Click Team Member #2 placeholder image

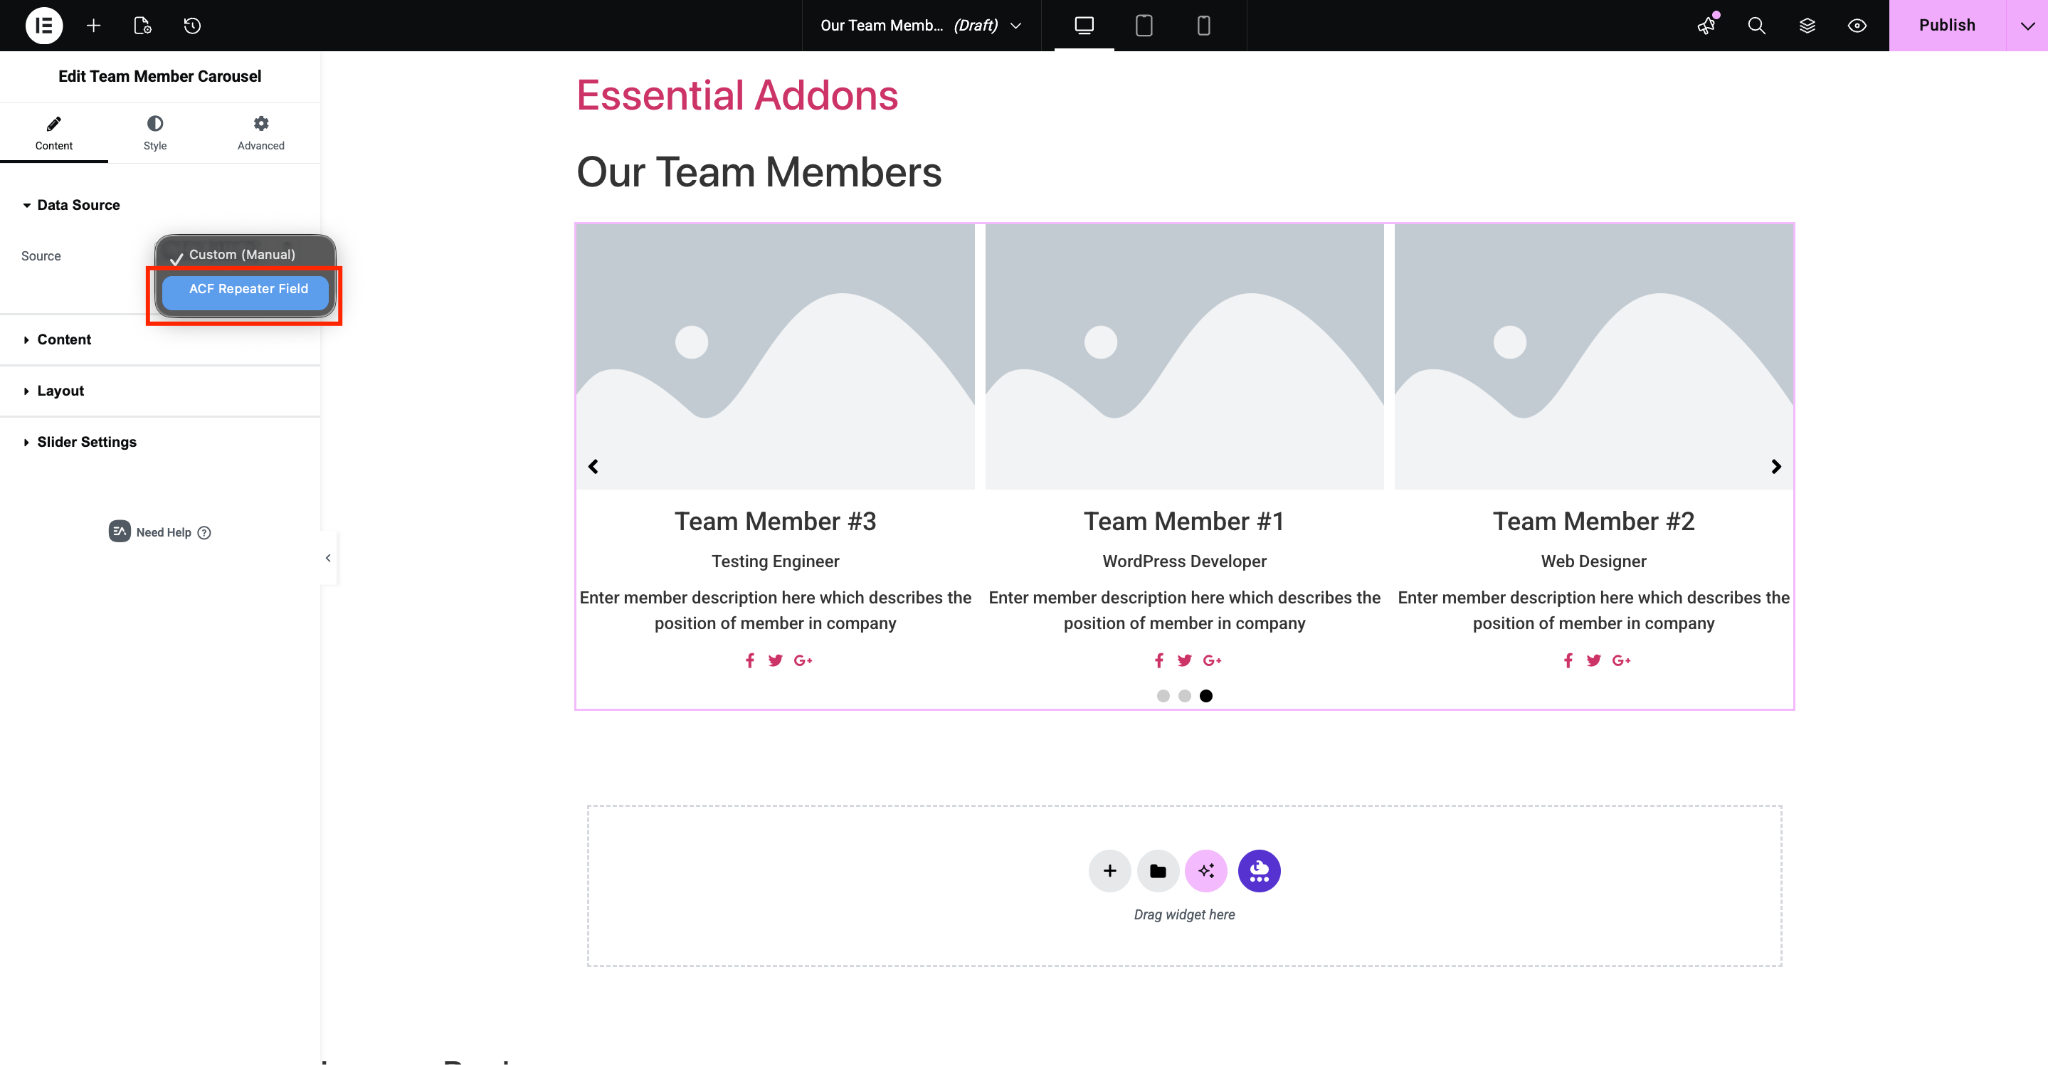pos(1594,356)
